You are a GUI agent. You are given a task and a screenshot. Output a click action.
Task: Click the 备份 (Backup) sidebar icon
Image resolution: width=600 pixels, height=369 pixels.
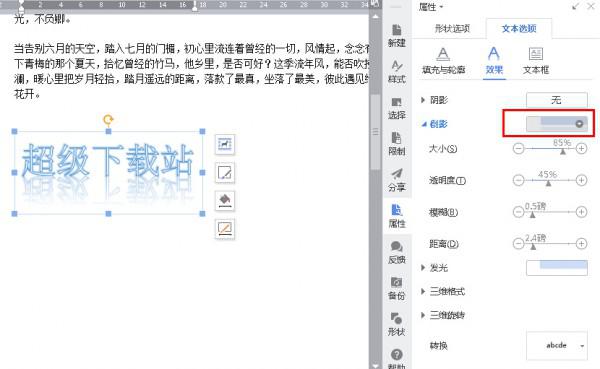pos(397,289)
